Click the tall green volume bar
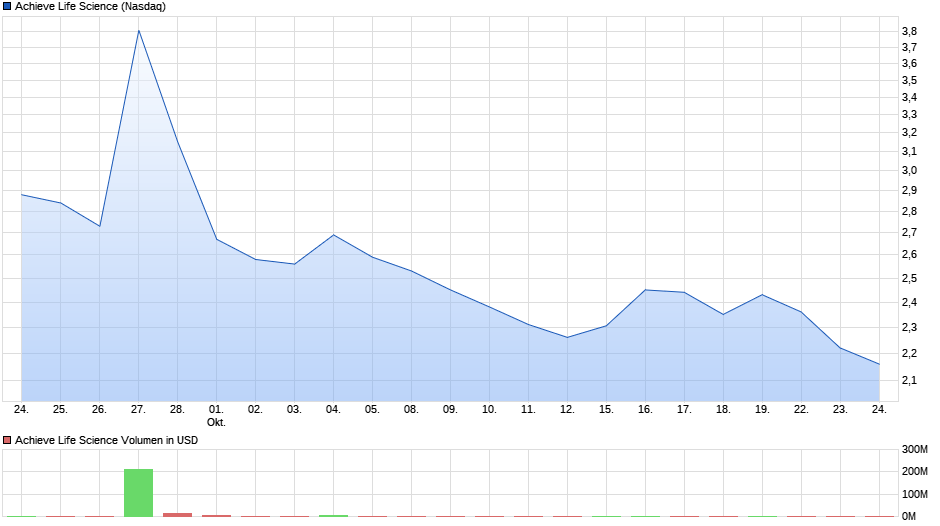 (139, 492)
